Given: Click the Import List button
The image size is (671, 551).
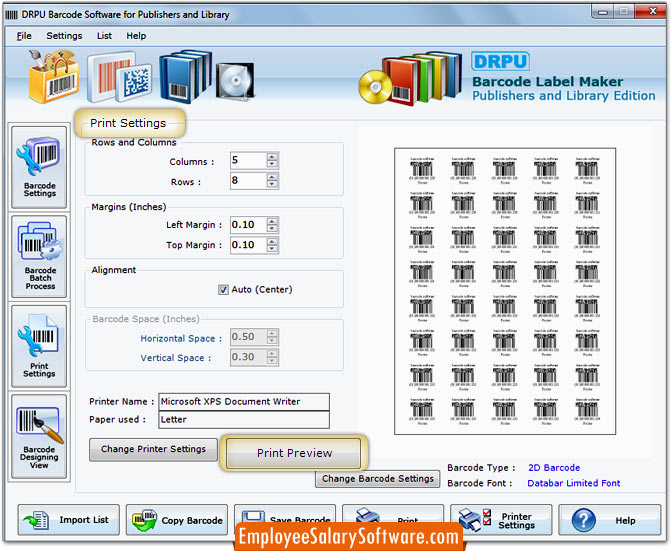Looking at the screenshot, I should [x=68, y=520].
